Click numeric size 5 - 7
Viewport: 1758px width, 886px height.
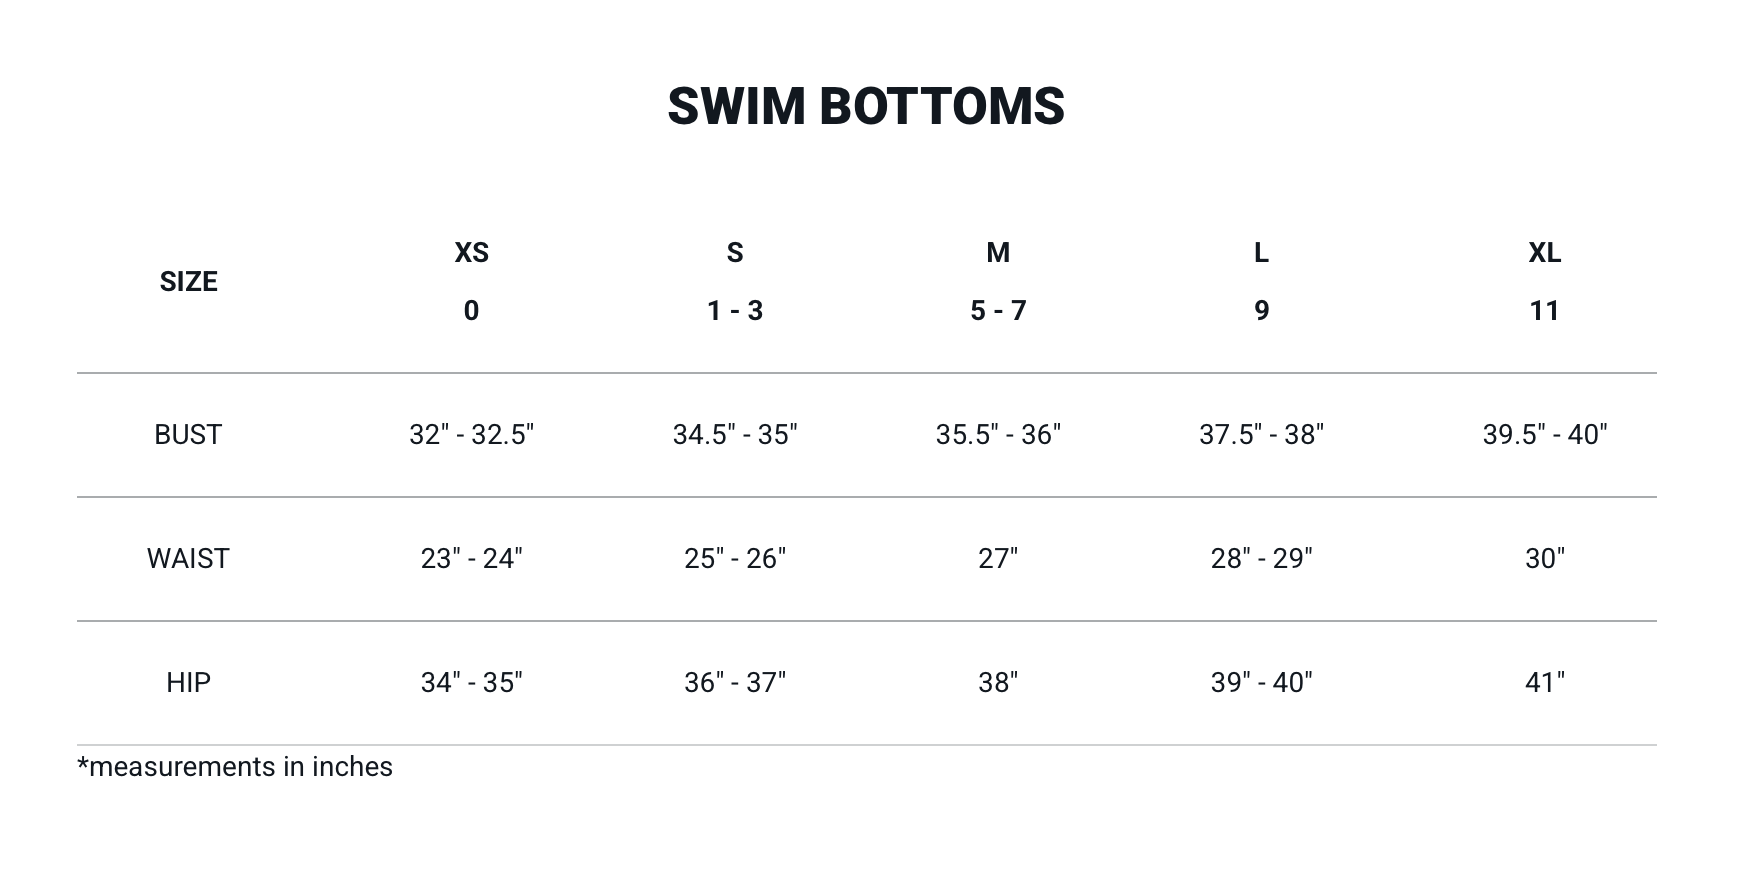point(998,311)
